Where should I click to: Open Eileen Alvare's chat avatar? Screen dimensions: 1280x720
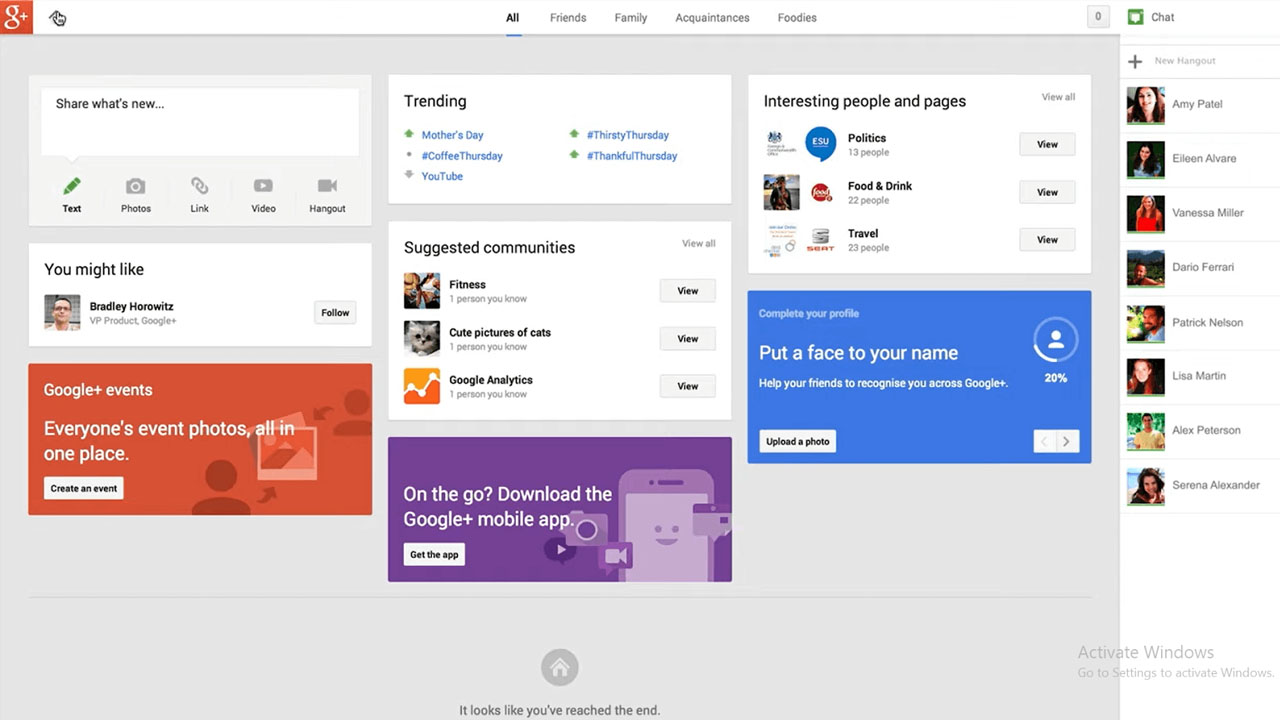point(1146,159)
